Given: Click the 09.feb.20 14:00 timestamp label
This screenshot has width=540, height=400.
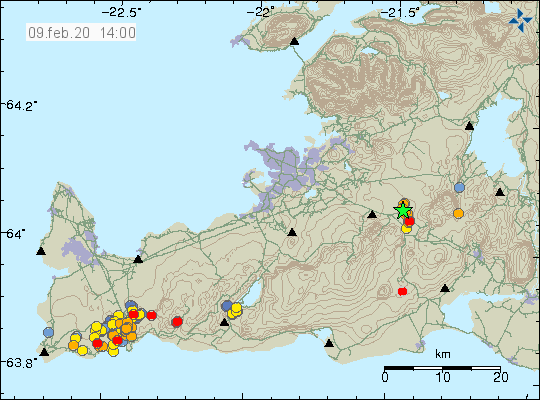Looking at the screenshot, I should 81,33.
